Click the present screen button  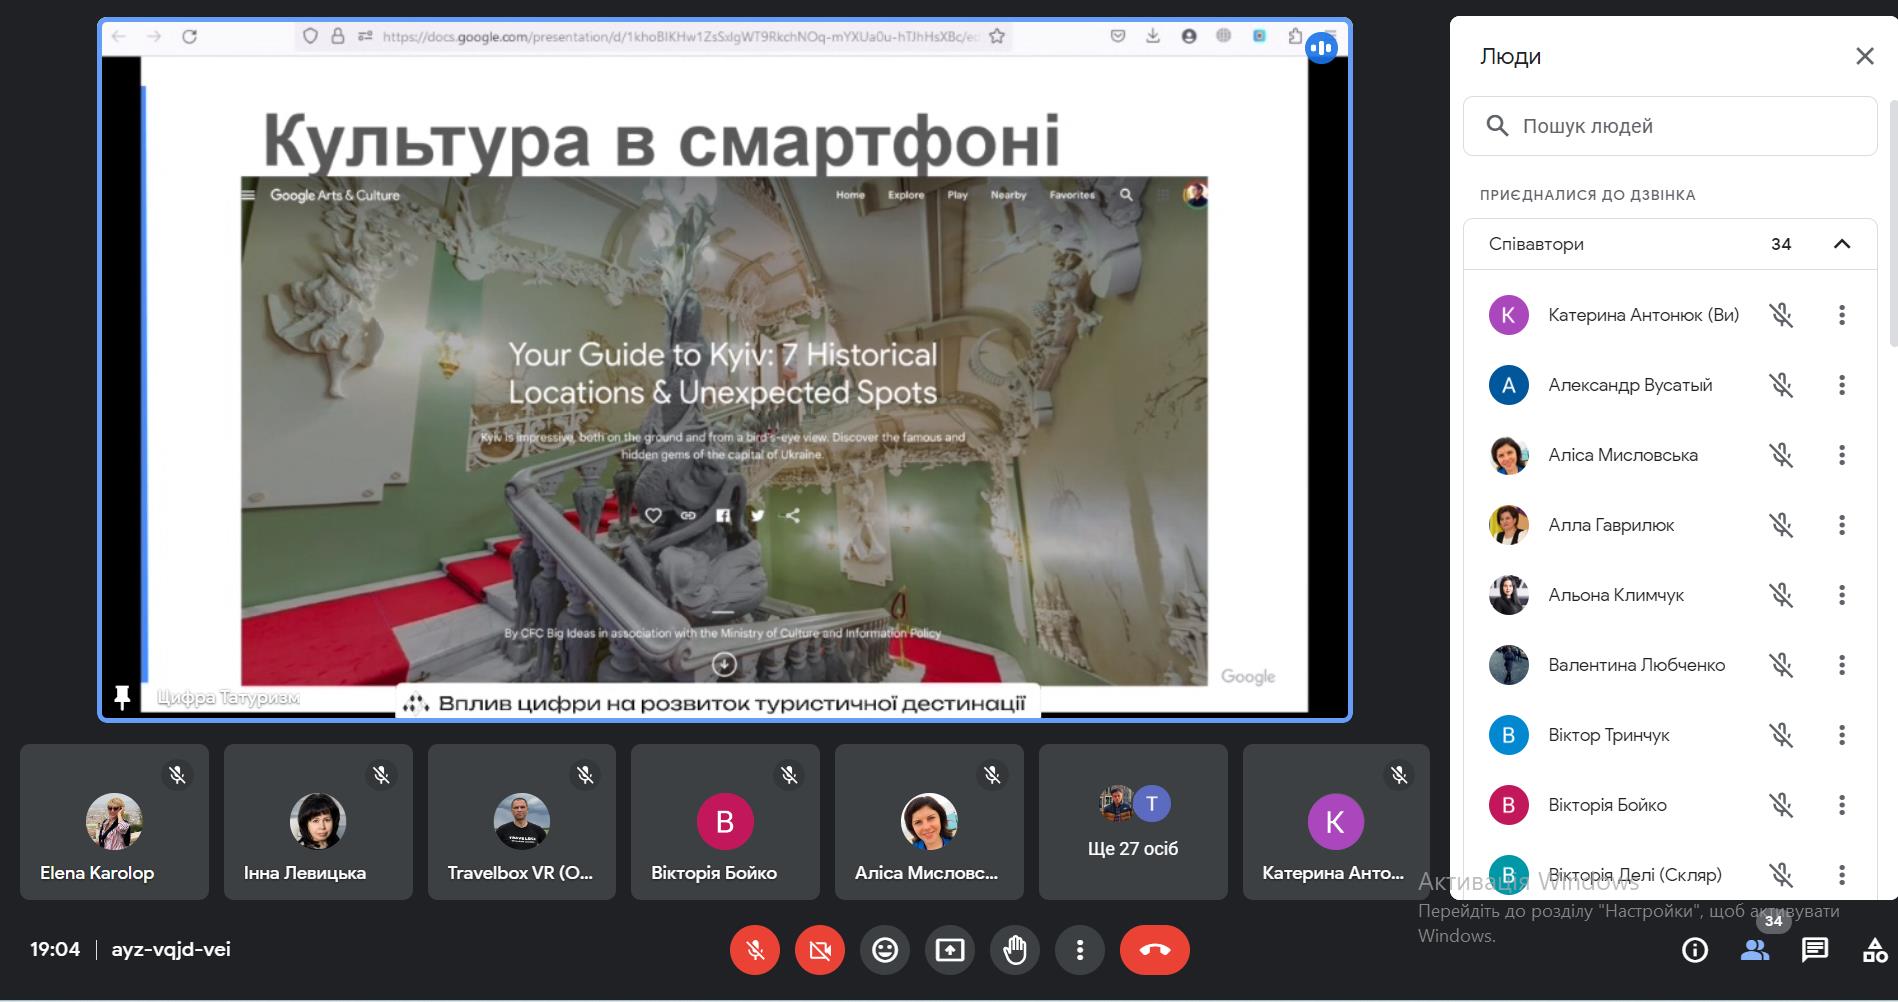(x=949, y=950)
